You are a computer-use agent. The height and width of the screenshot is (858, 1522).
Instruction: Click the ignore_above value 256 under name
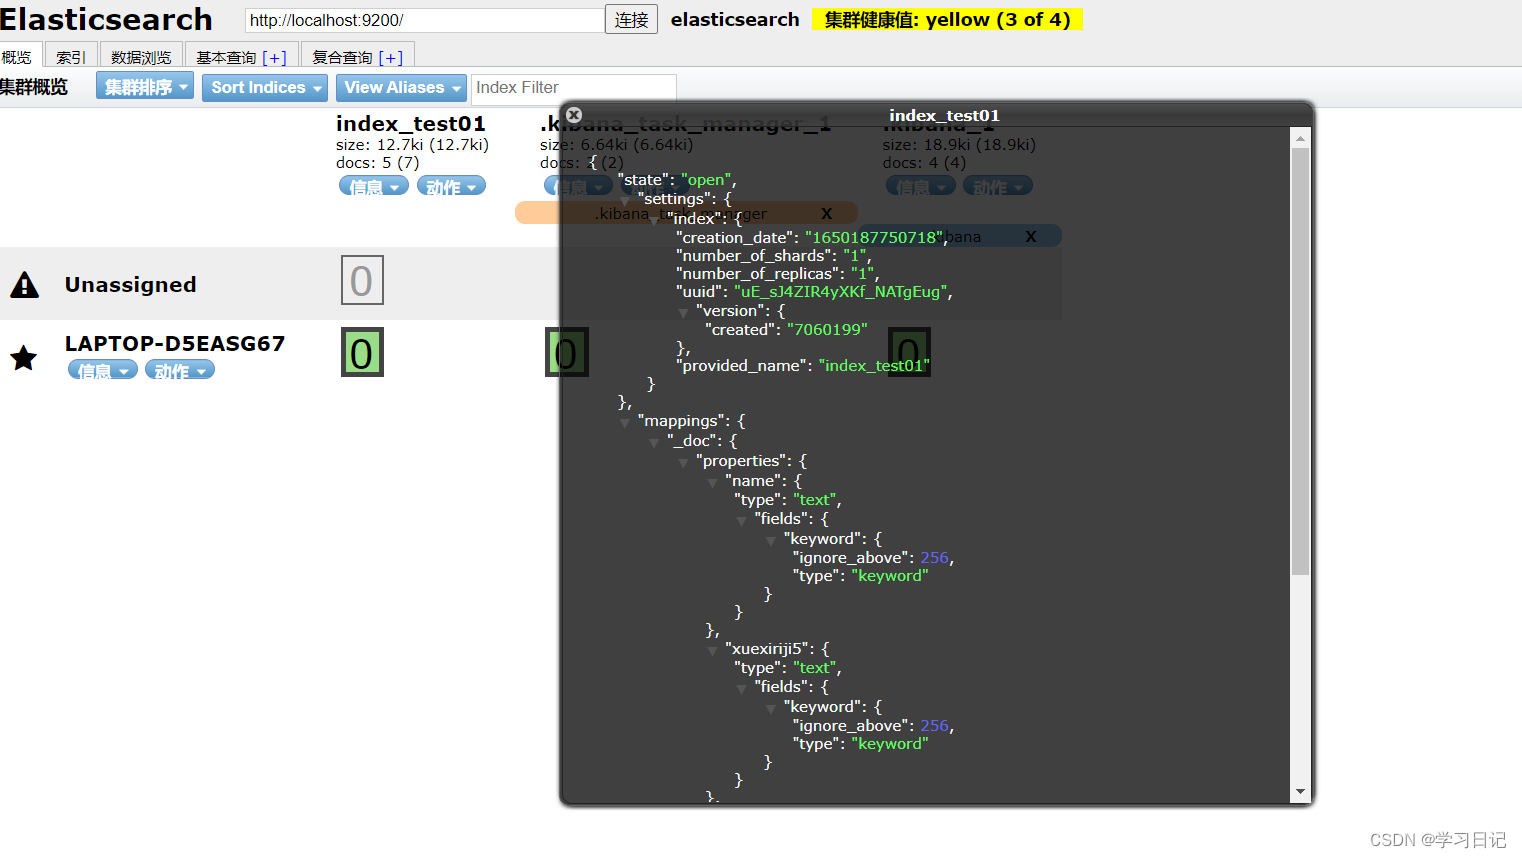[x=935, y=558]
